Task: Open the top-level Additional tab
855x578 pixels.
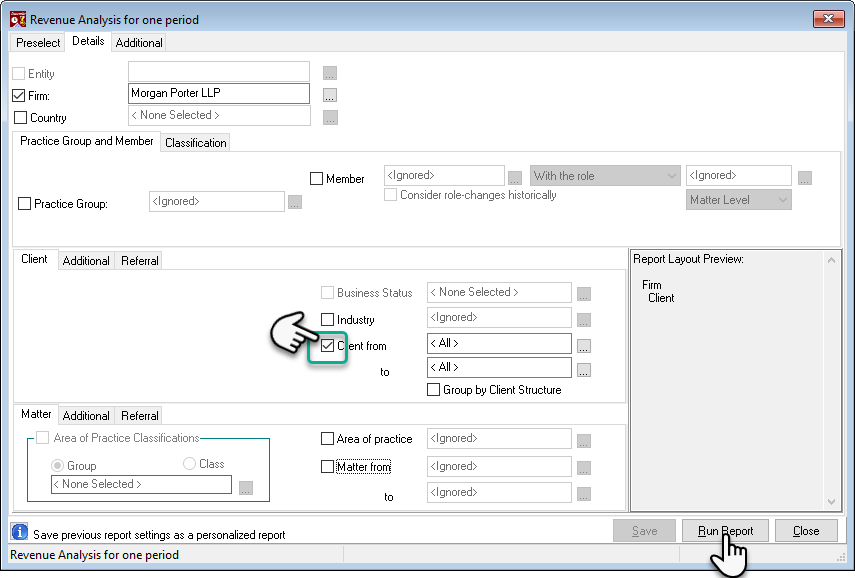Action: tap(139, 43)
